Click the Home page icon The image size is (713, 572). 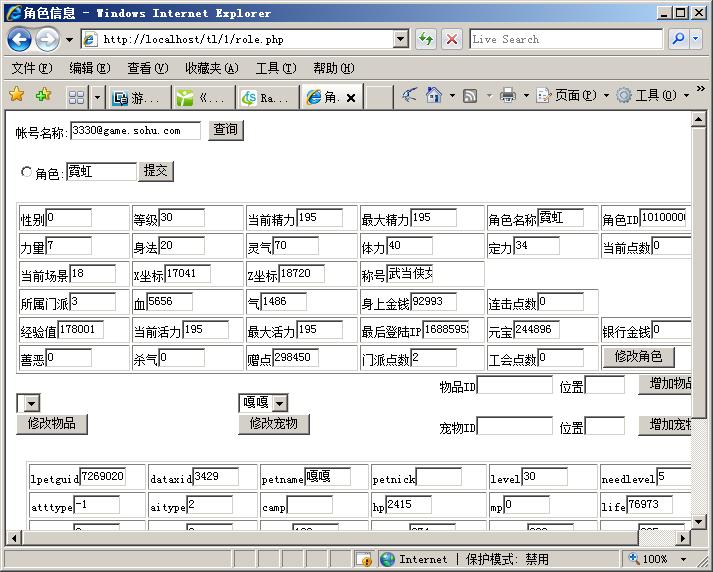[x=434, y=96]
